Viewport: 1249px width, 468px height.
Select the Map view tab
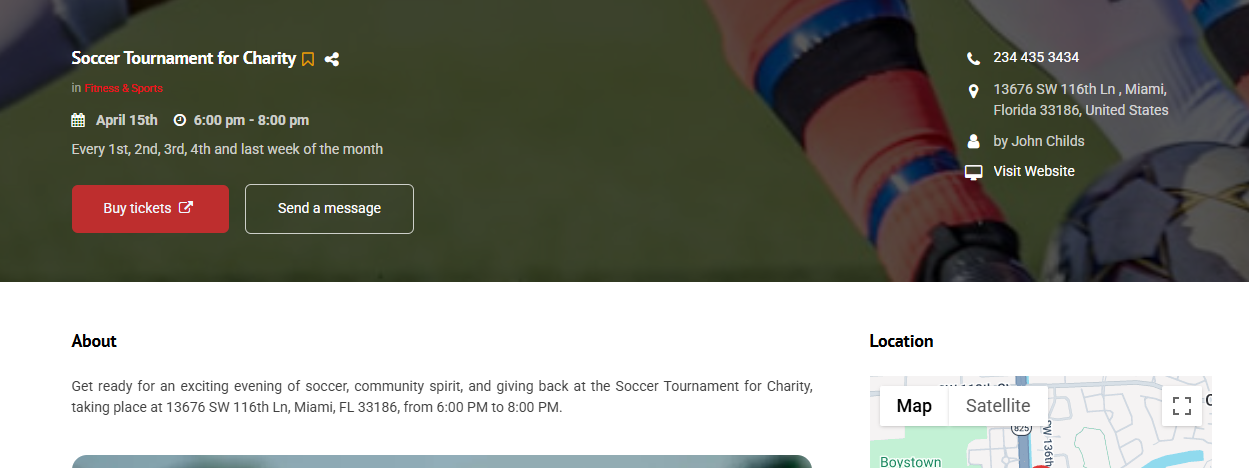(x=914, y=406)
